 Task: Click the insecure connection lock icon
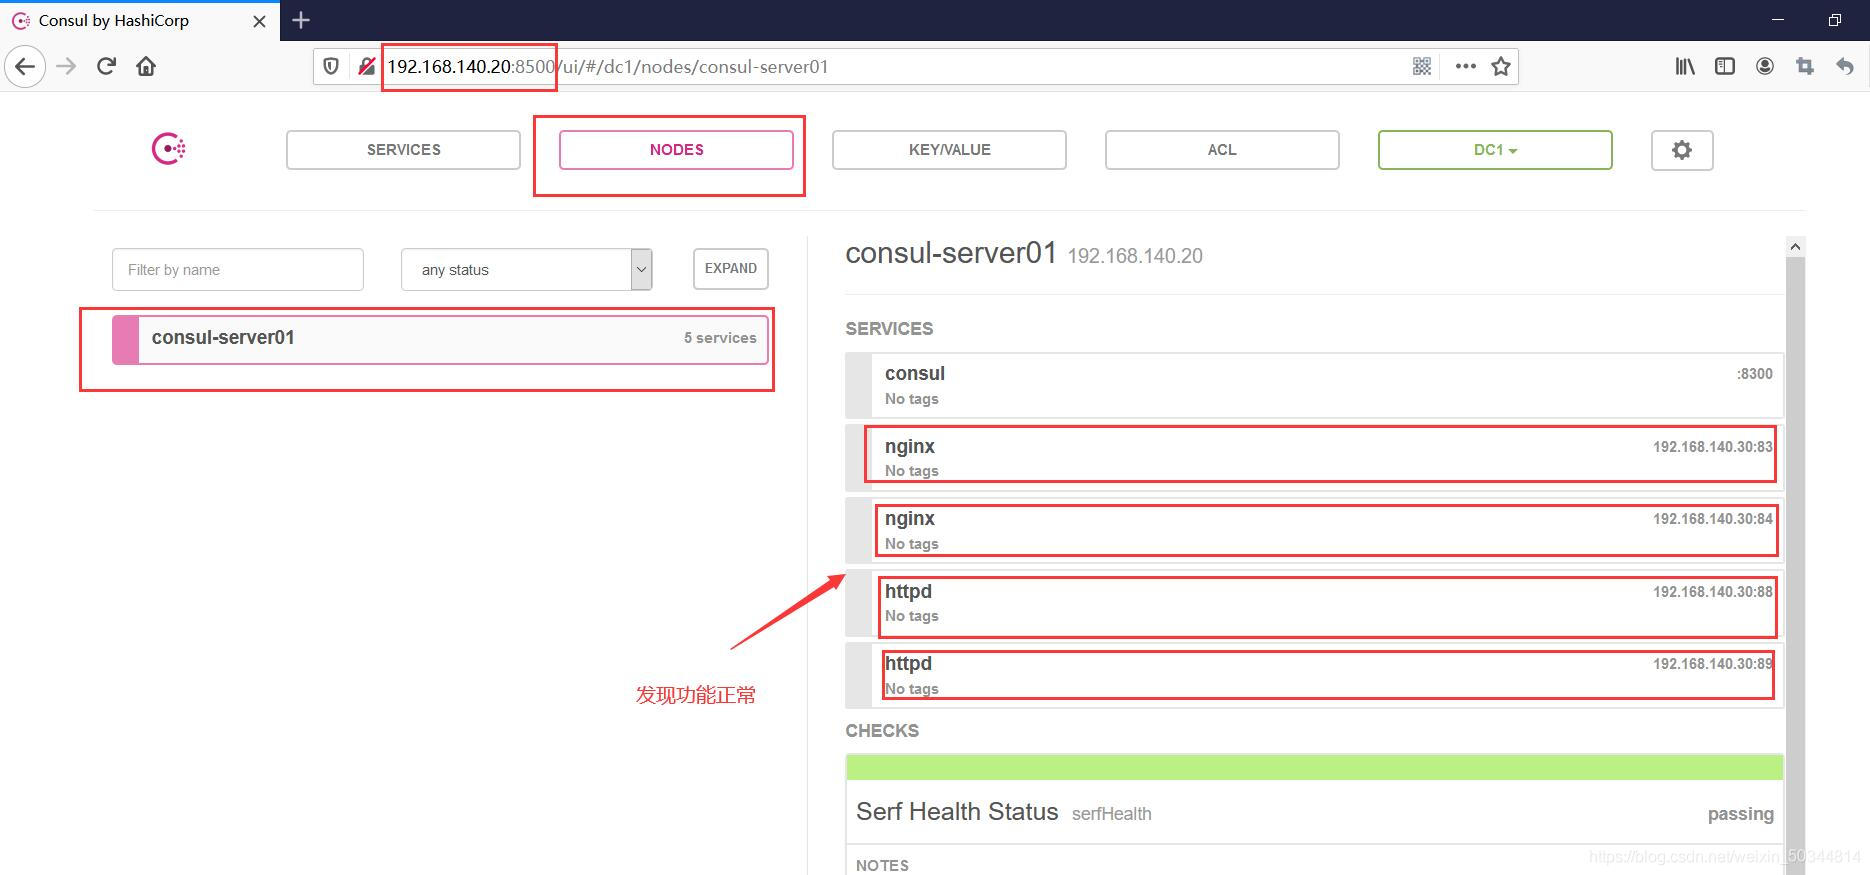(366, 67)
